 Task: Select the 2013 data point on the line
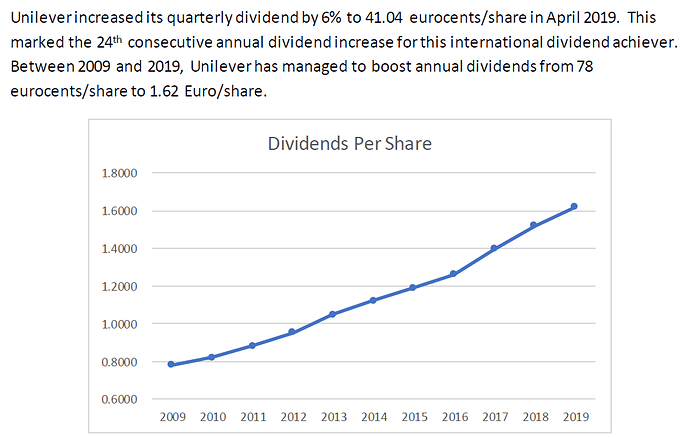pos(333,314)
